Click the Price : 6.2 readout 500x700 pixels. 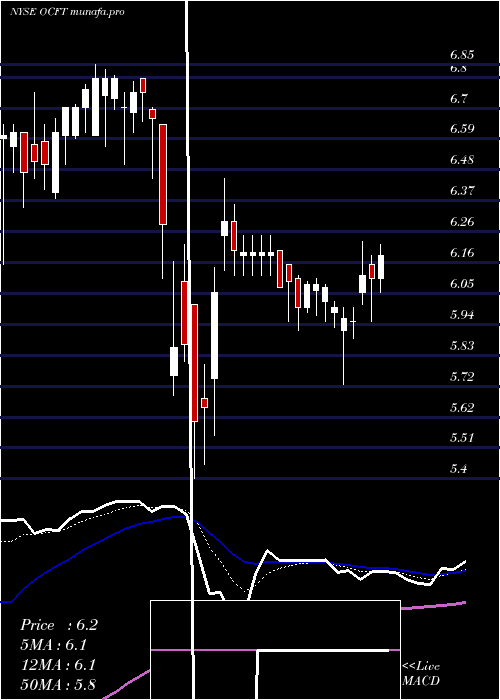point(58,625)
